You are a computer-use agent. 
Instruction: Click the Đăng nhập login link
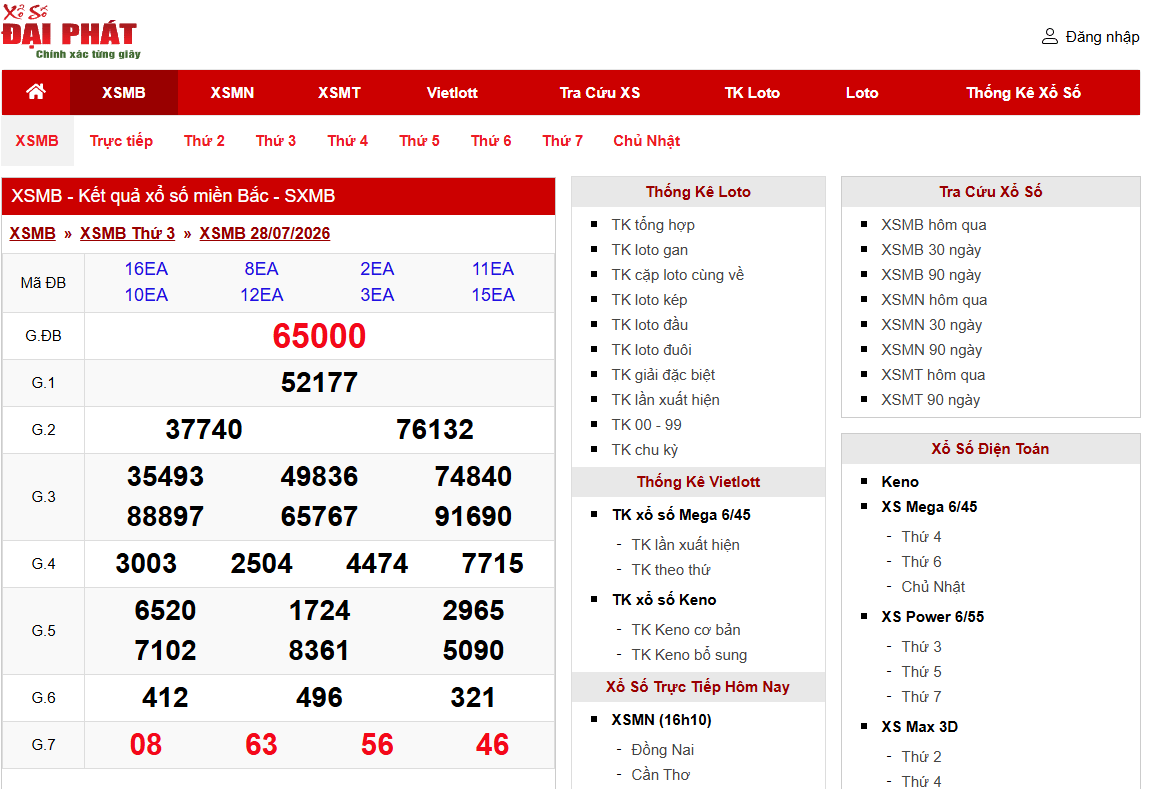(1102, 37)
